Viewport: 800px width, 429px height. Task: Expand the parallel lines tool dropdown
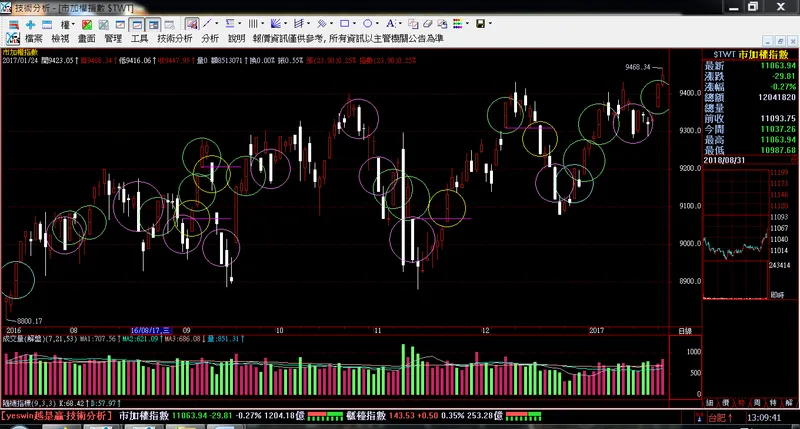coord(332,23)
